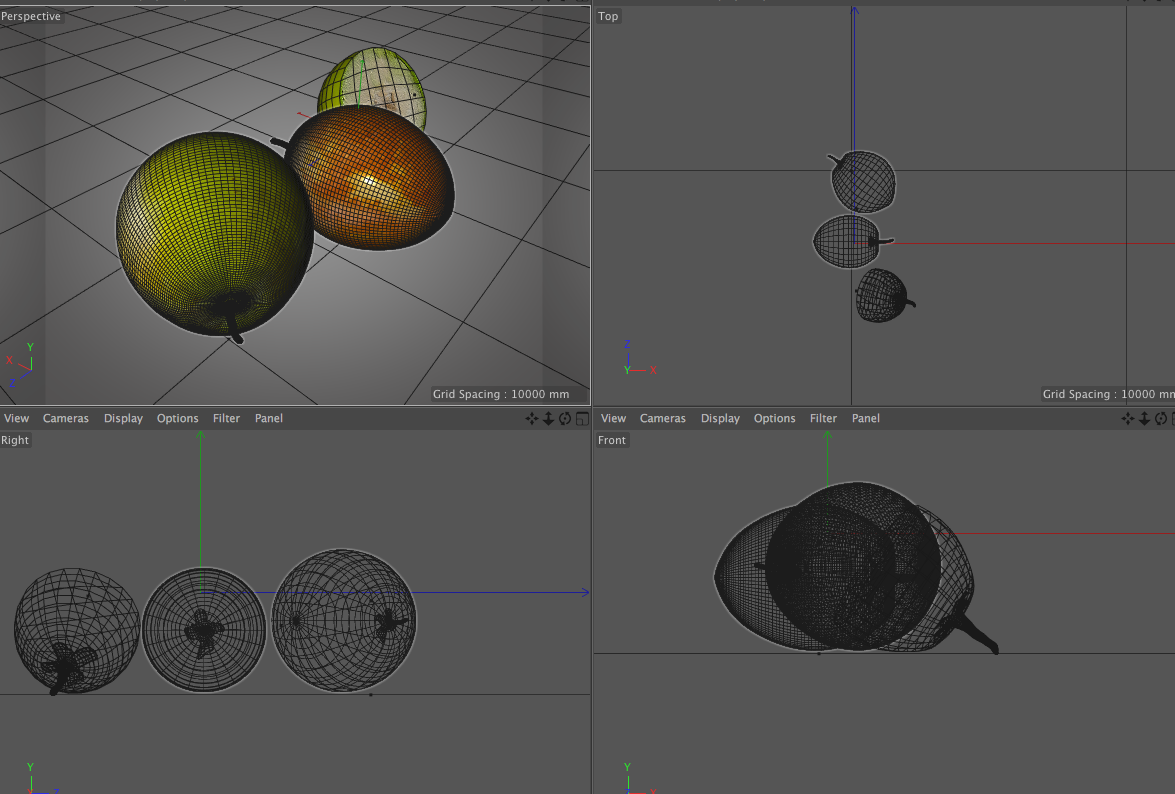
Task: Open the View menu of Front viewport
Action: coord(613,419)
